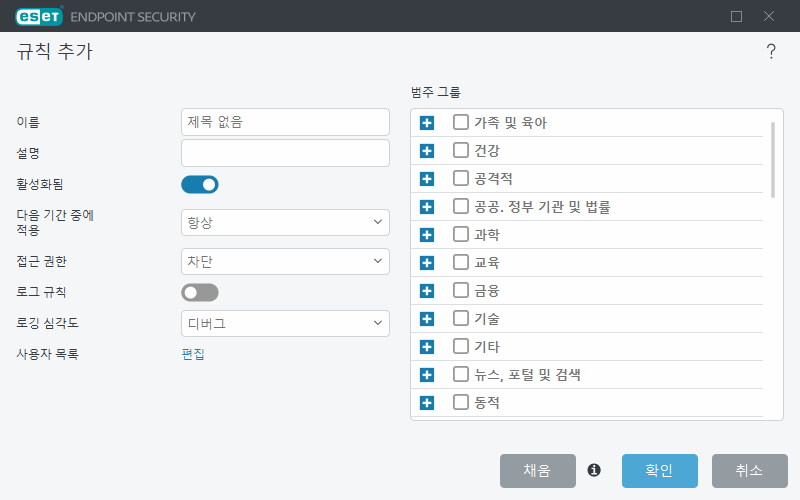Expand the 건강 category group
This screenshot has height=500, width=800.
tap(427, 151)
